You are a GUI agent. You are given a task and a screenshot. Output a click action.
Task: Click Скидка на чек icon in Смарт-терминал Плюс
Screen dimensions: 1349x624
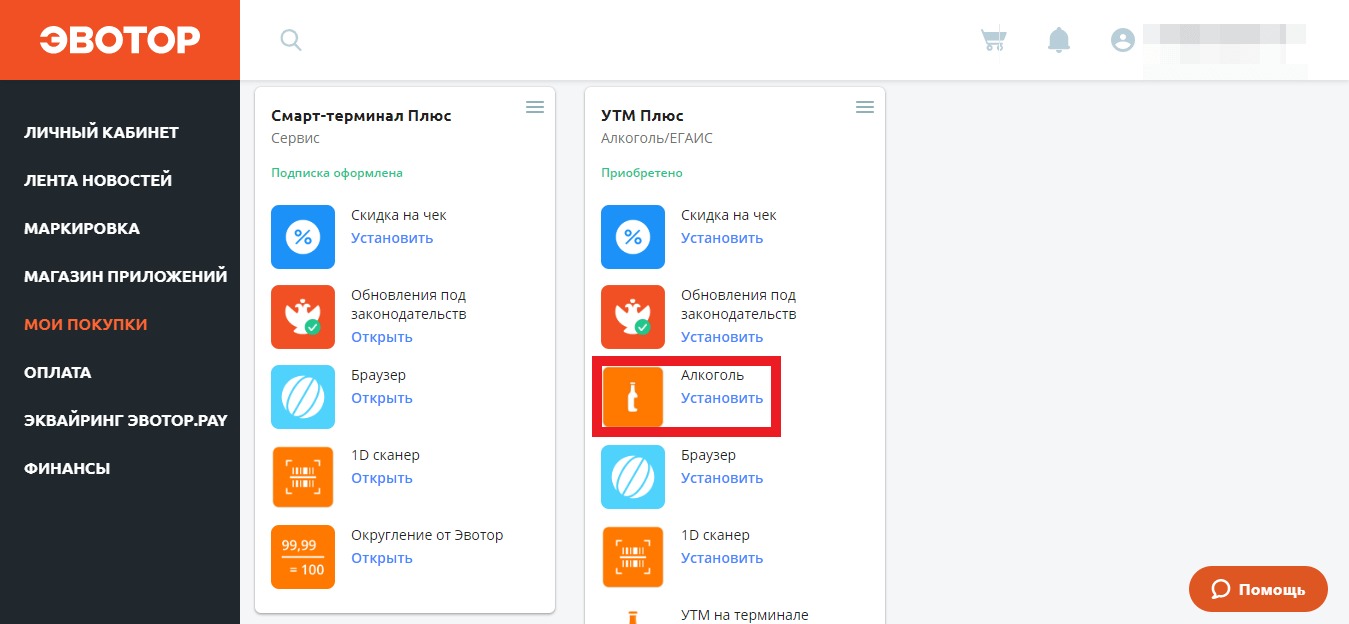click(x=303, y=237)
